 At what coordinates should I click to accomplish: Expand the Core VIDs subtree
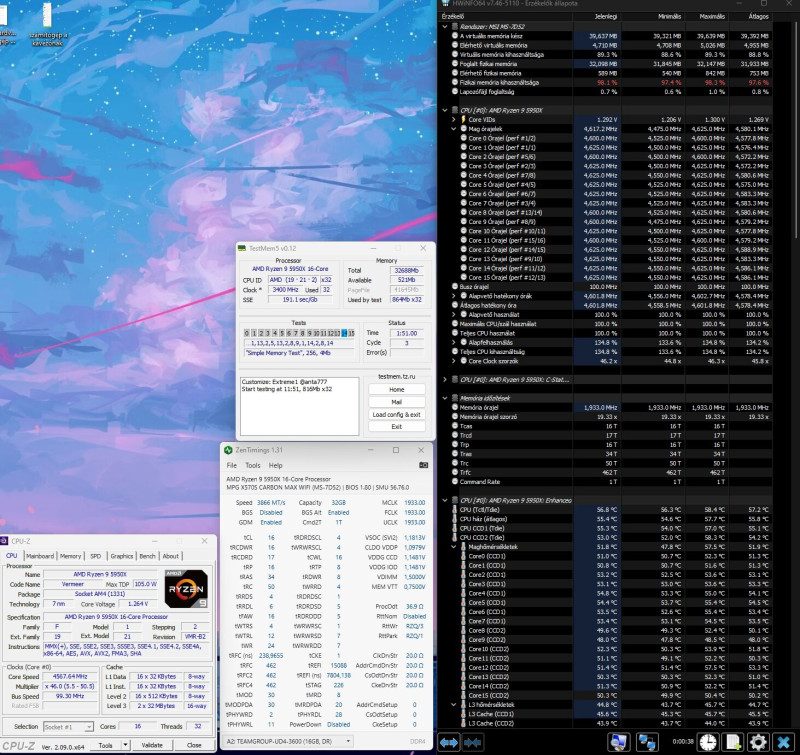pos(454,119)
